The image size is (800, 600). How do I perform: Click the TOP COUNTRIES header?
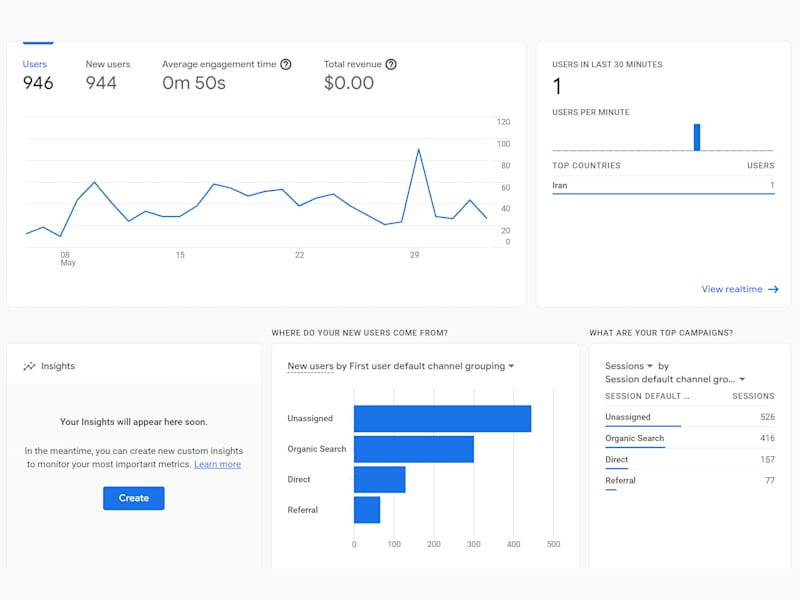[586, 165]
